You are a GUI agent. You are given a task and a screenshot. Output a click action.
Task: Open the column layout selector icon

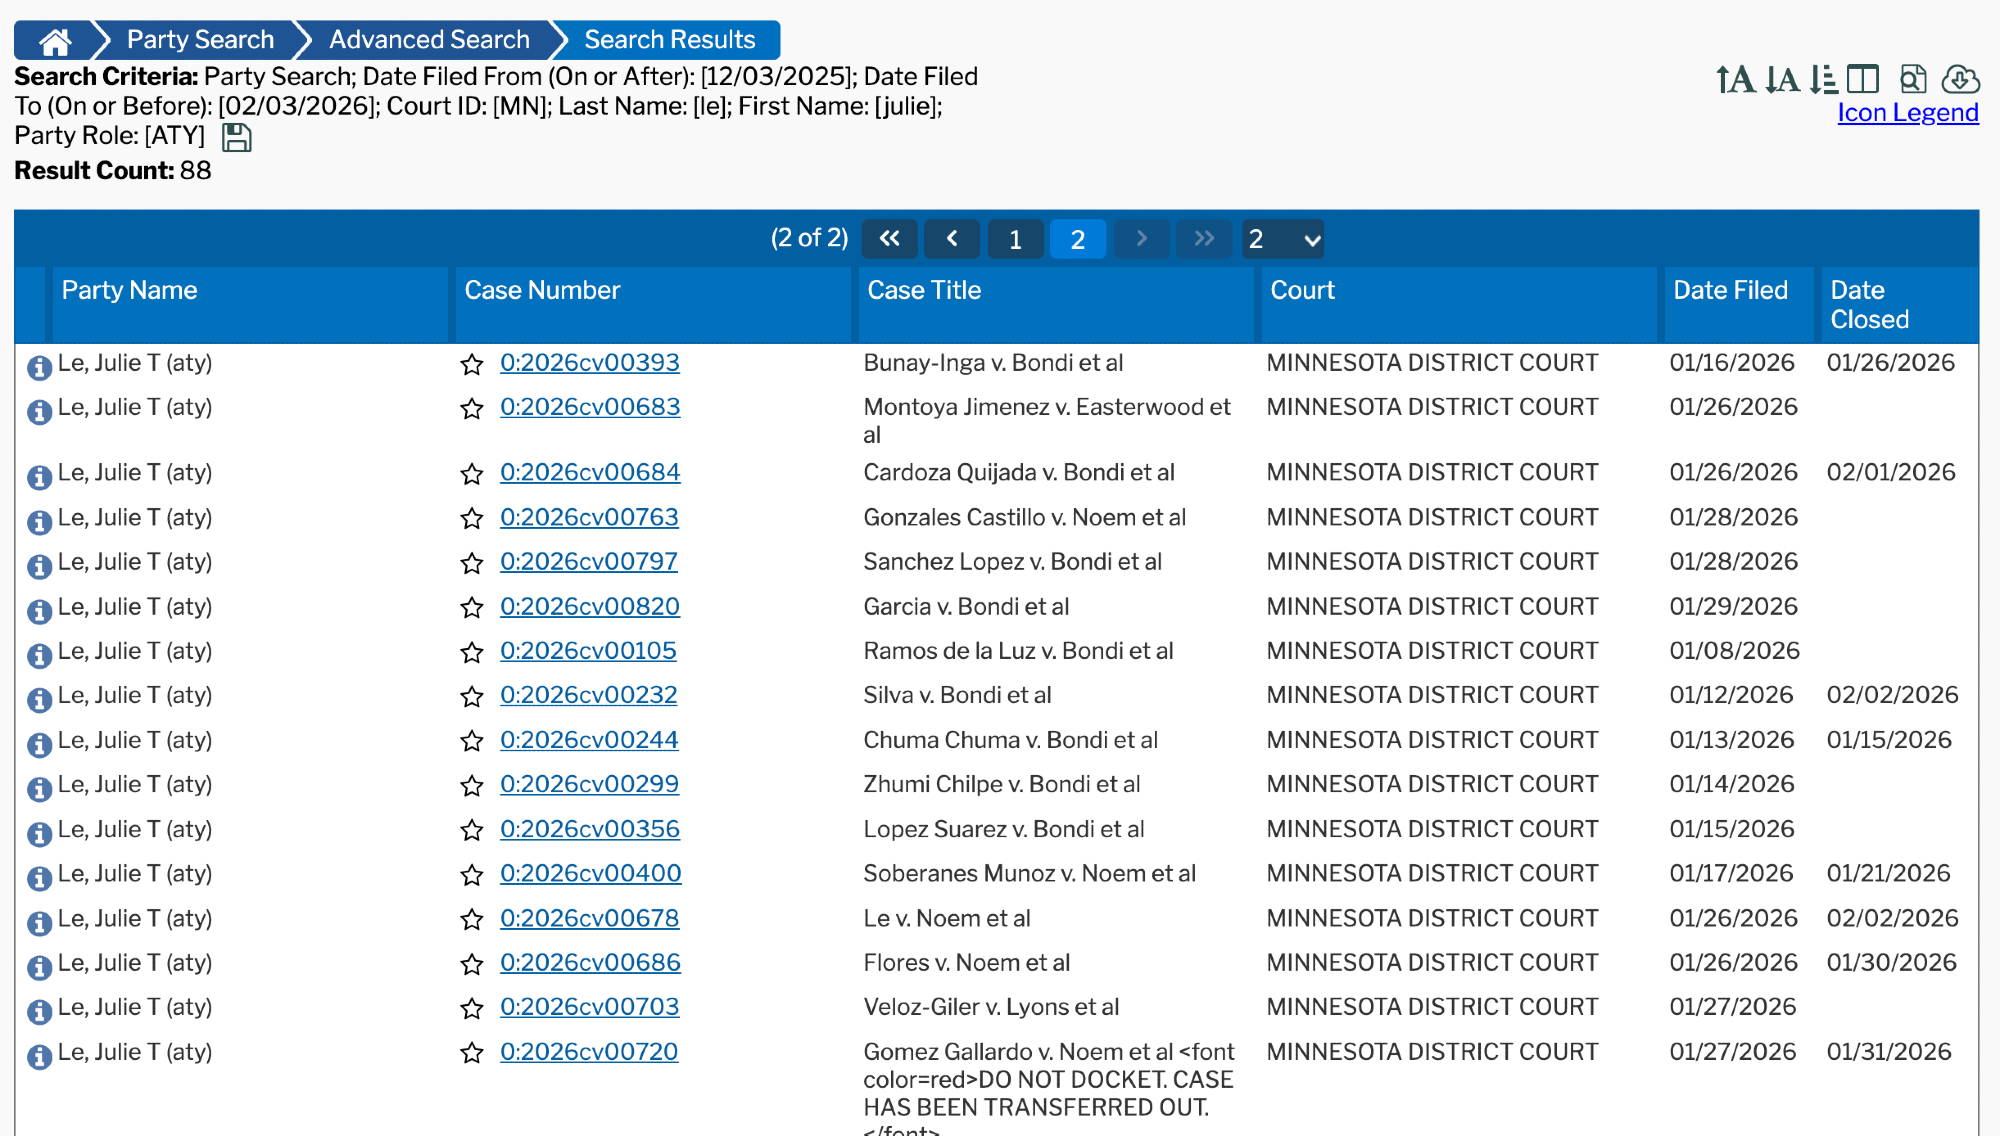[x=1863, y=79]
